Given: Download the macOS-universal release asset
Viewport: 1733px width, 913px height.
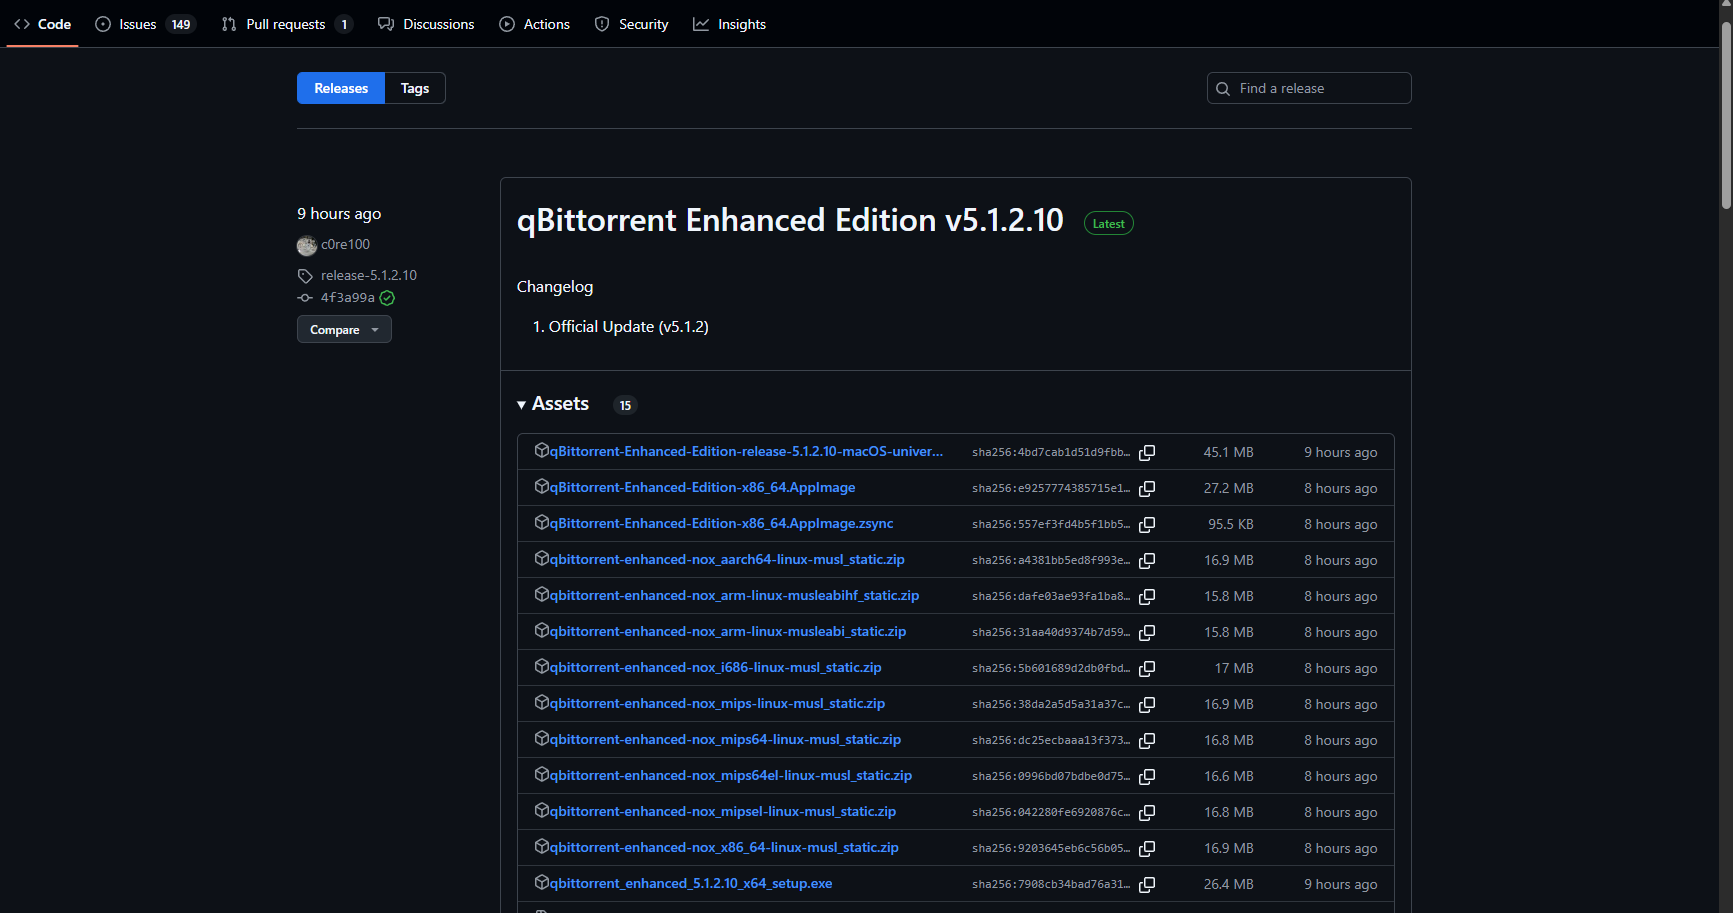Looking at the screenshot, I should tap(746, 452).
